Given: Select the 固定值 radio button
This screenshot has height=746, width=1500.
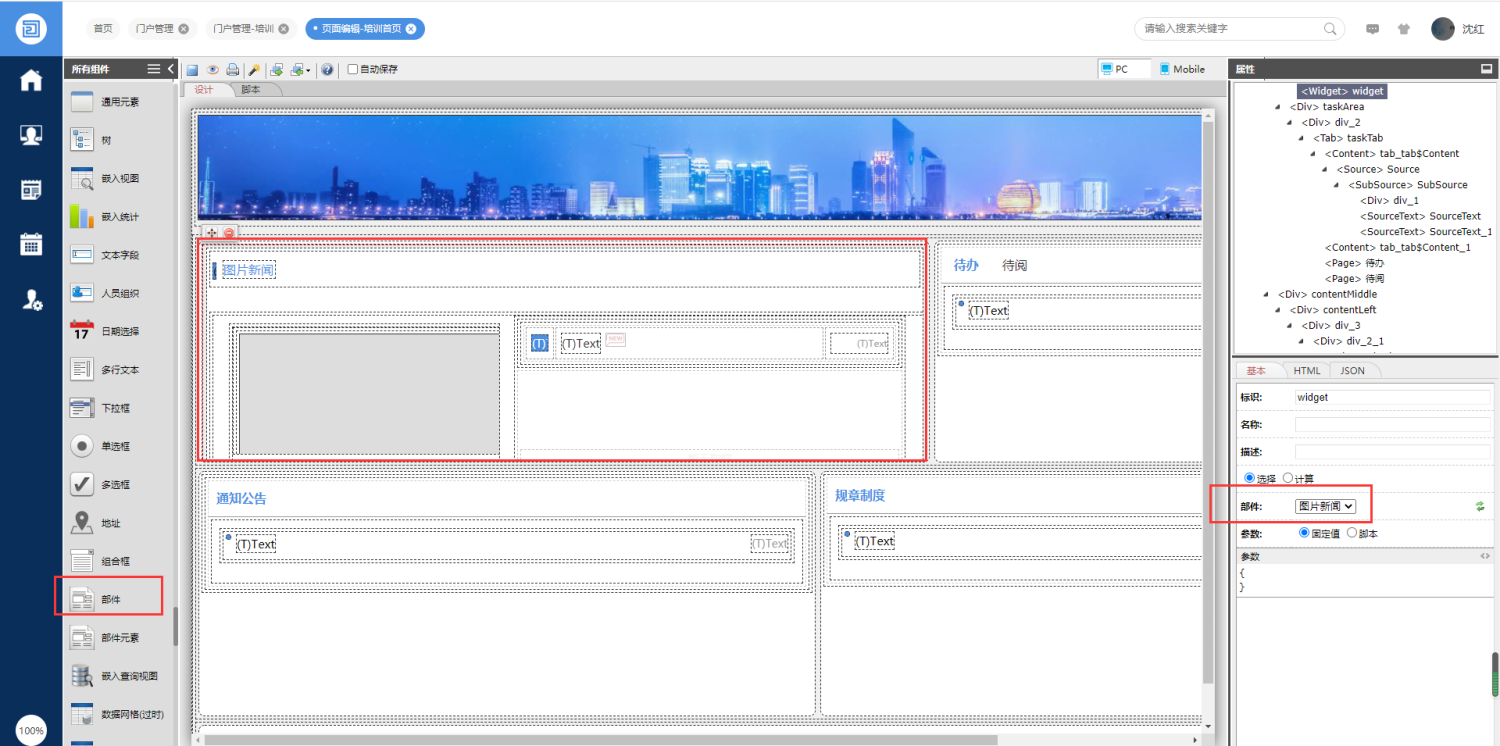Looking at the screenshot, I should coord(1304,533).
